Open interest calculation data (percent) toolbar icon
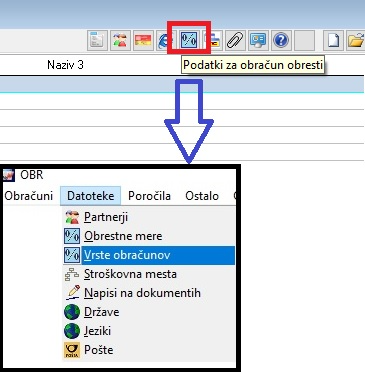This screenshot has height=372, width=365. (x=189, y=40)
